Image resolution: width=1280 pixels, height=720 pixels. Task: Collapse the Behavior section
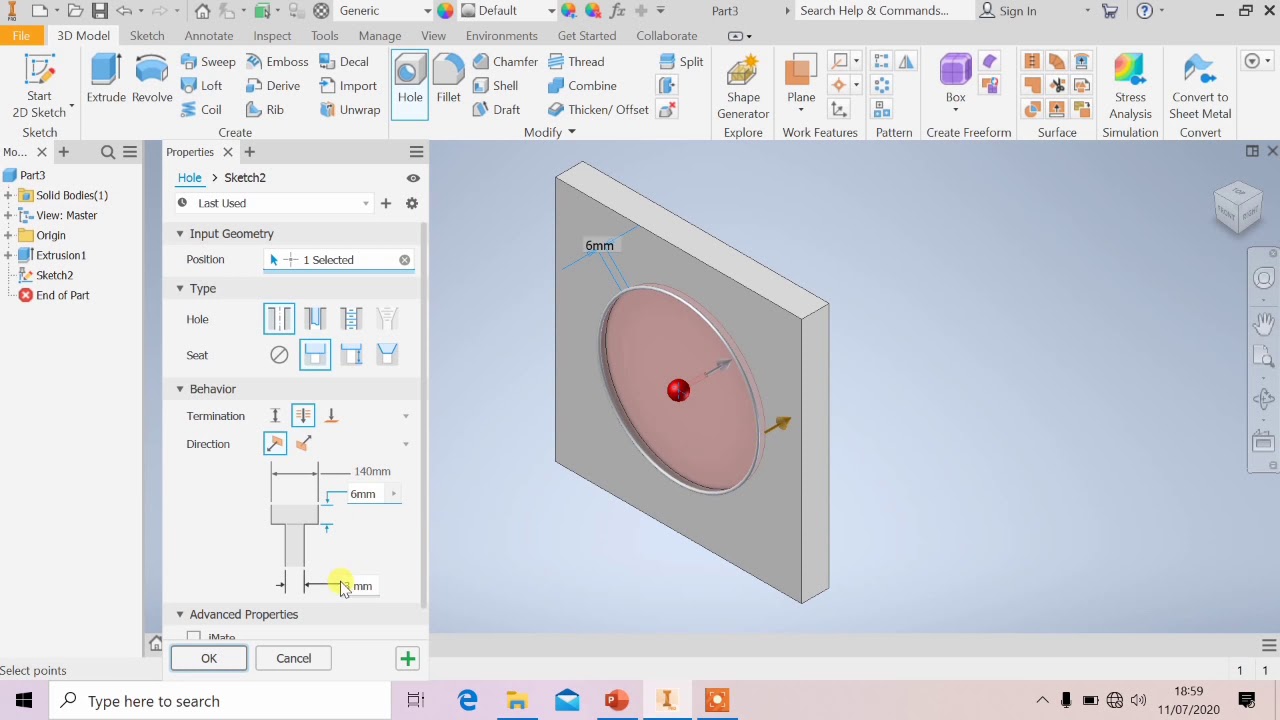180,389
